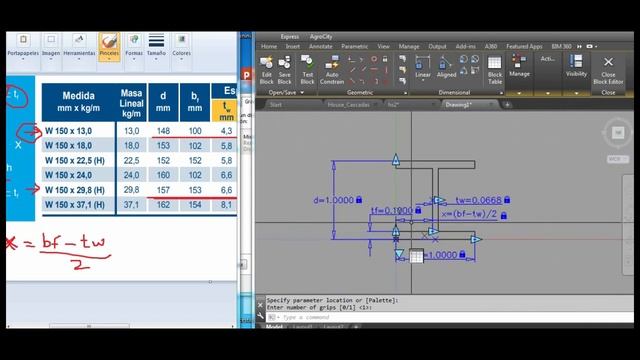The image size is (640, 360).
Task: Expand the Action Parameters panel flyout arrow
Action: click(548, 93)
